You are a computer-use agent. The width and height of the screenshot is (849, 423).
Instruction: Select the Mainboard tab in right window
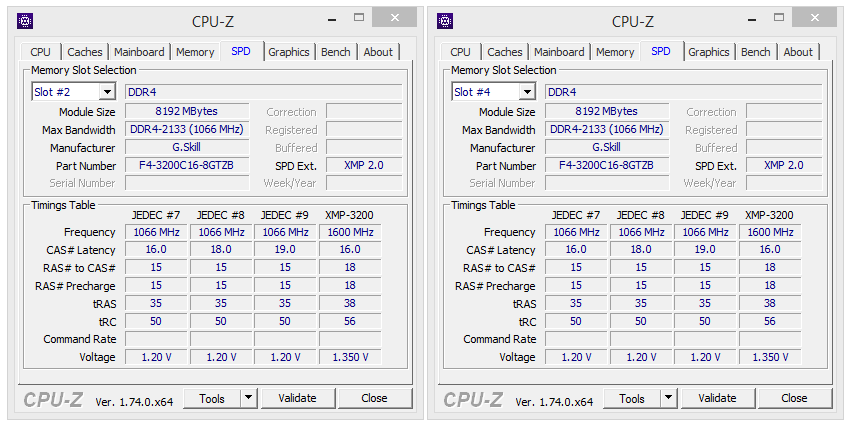pos(559,52)
